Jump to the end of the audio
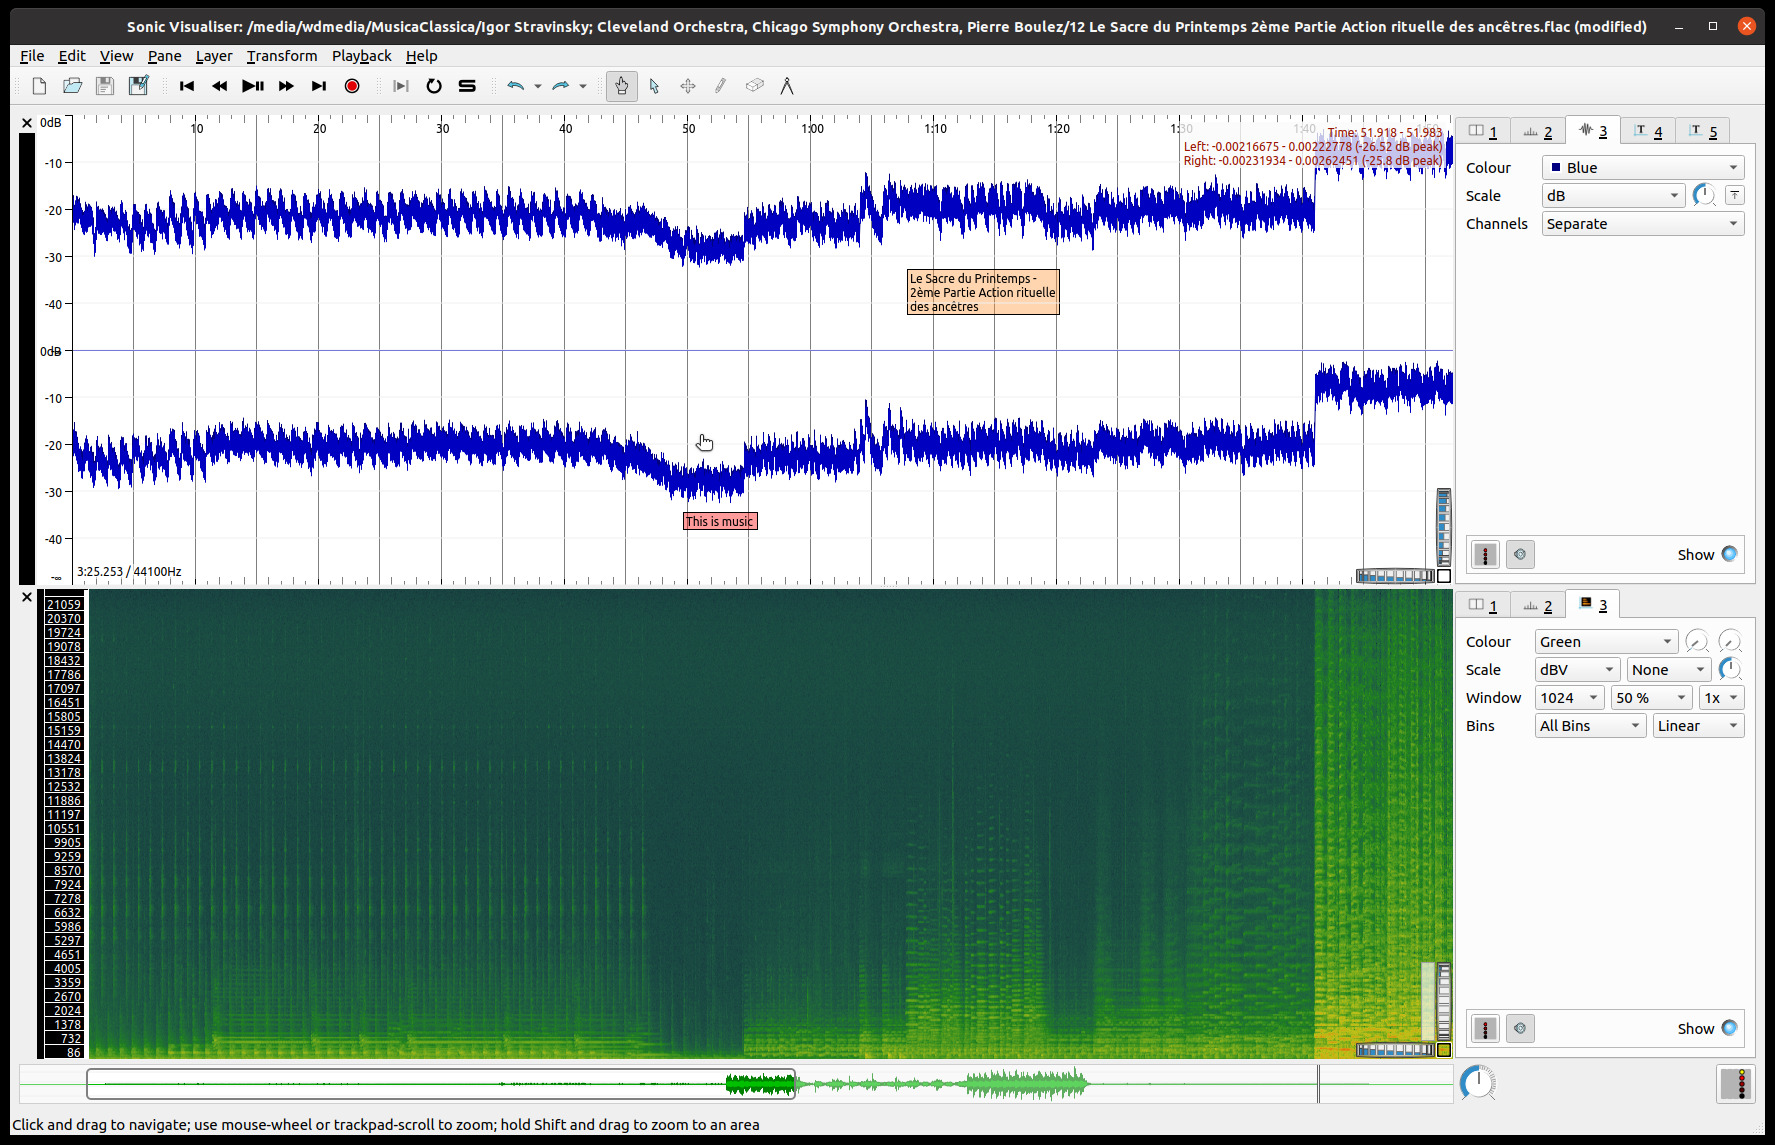This screenshot has height=1145, width=1775. [319, 86]
